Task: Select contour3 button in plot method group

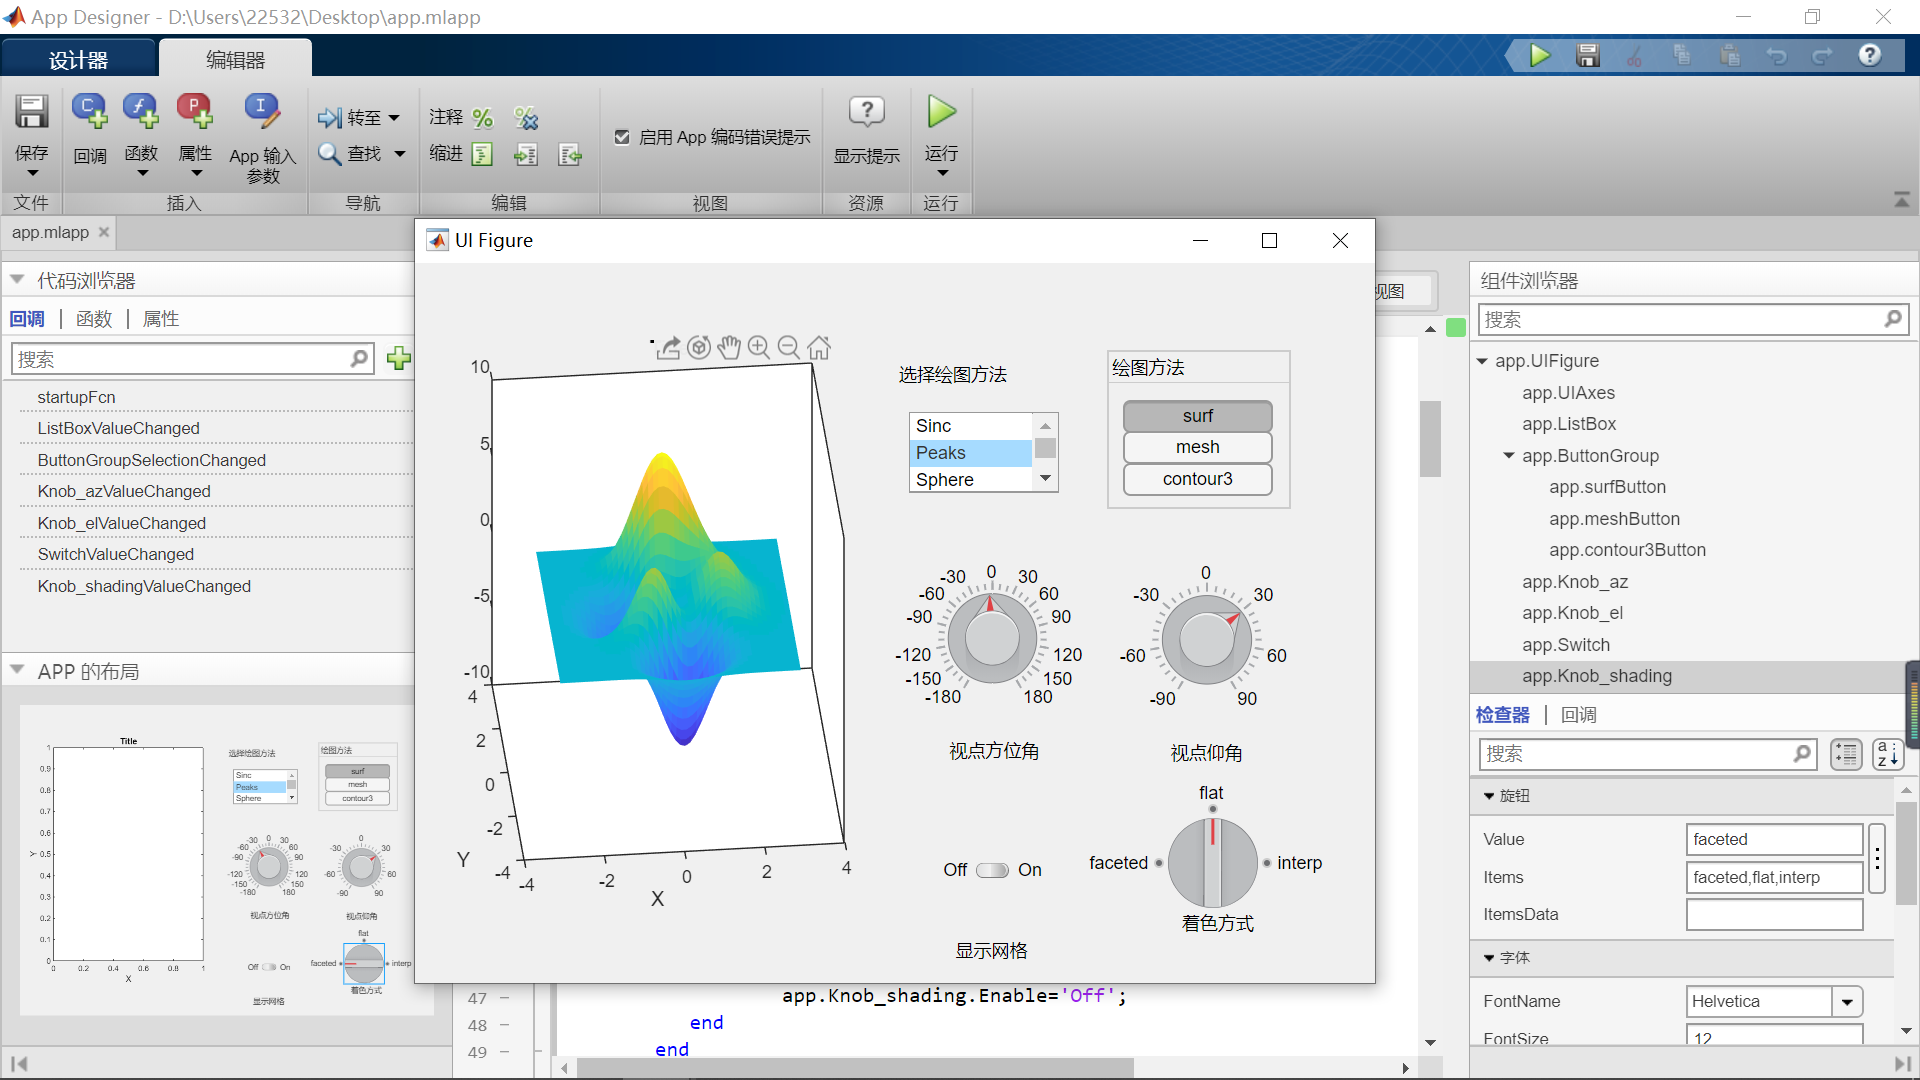Action: click(x=1197, y=479)
